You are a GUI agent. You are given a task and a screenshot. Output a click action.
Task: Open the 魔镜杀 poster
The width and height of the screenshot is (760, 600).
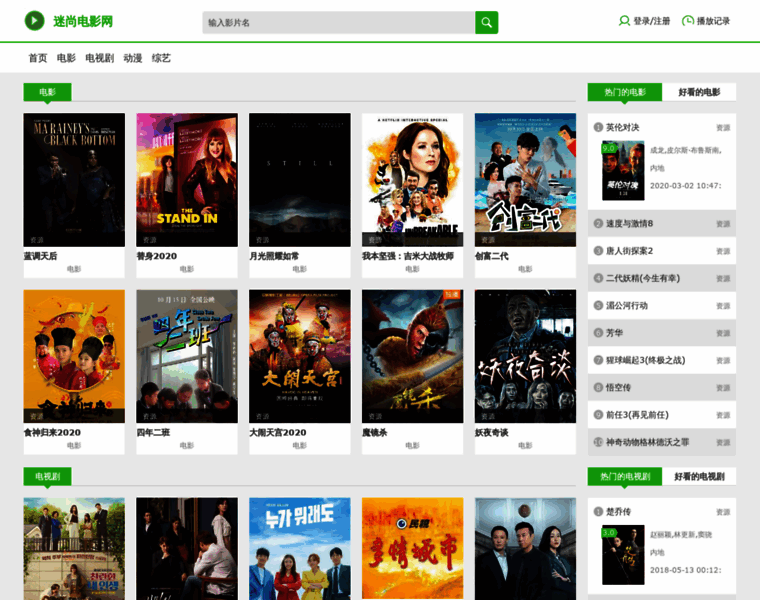pos(412,356)
